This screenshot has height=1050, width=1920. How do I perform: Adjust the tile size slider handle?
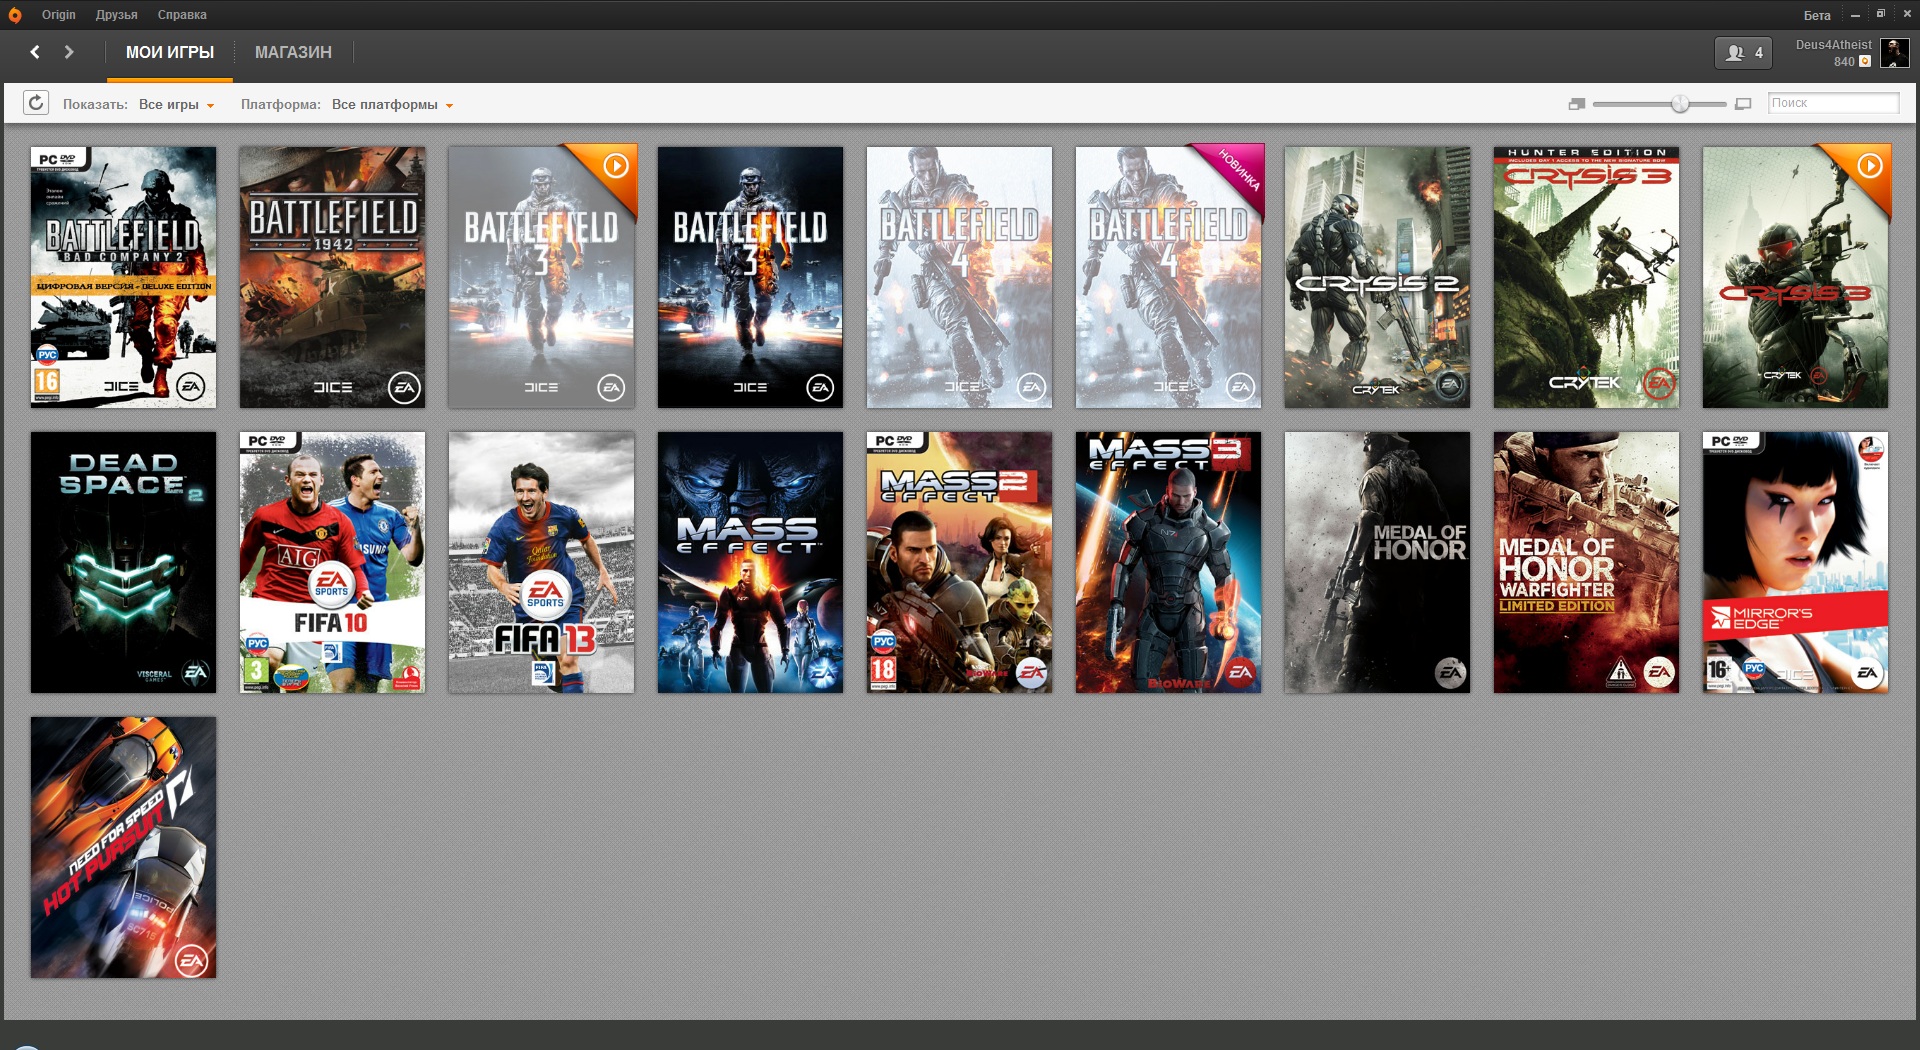tap(1680, 104)
